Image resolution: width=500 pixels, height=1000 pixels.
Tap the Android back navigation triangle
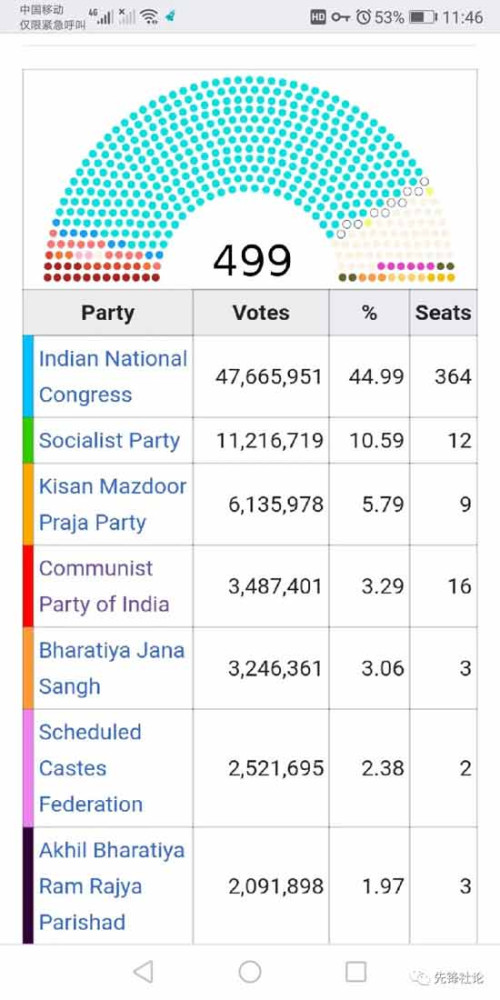coord(143,971)
